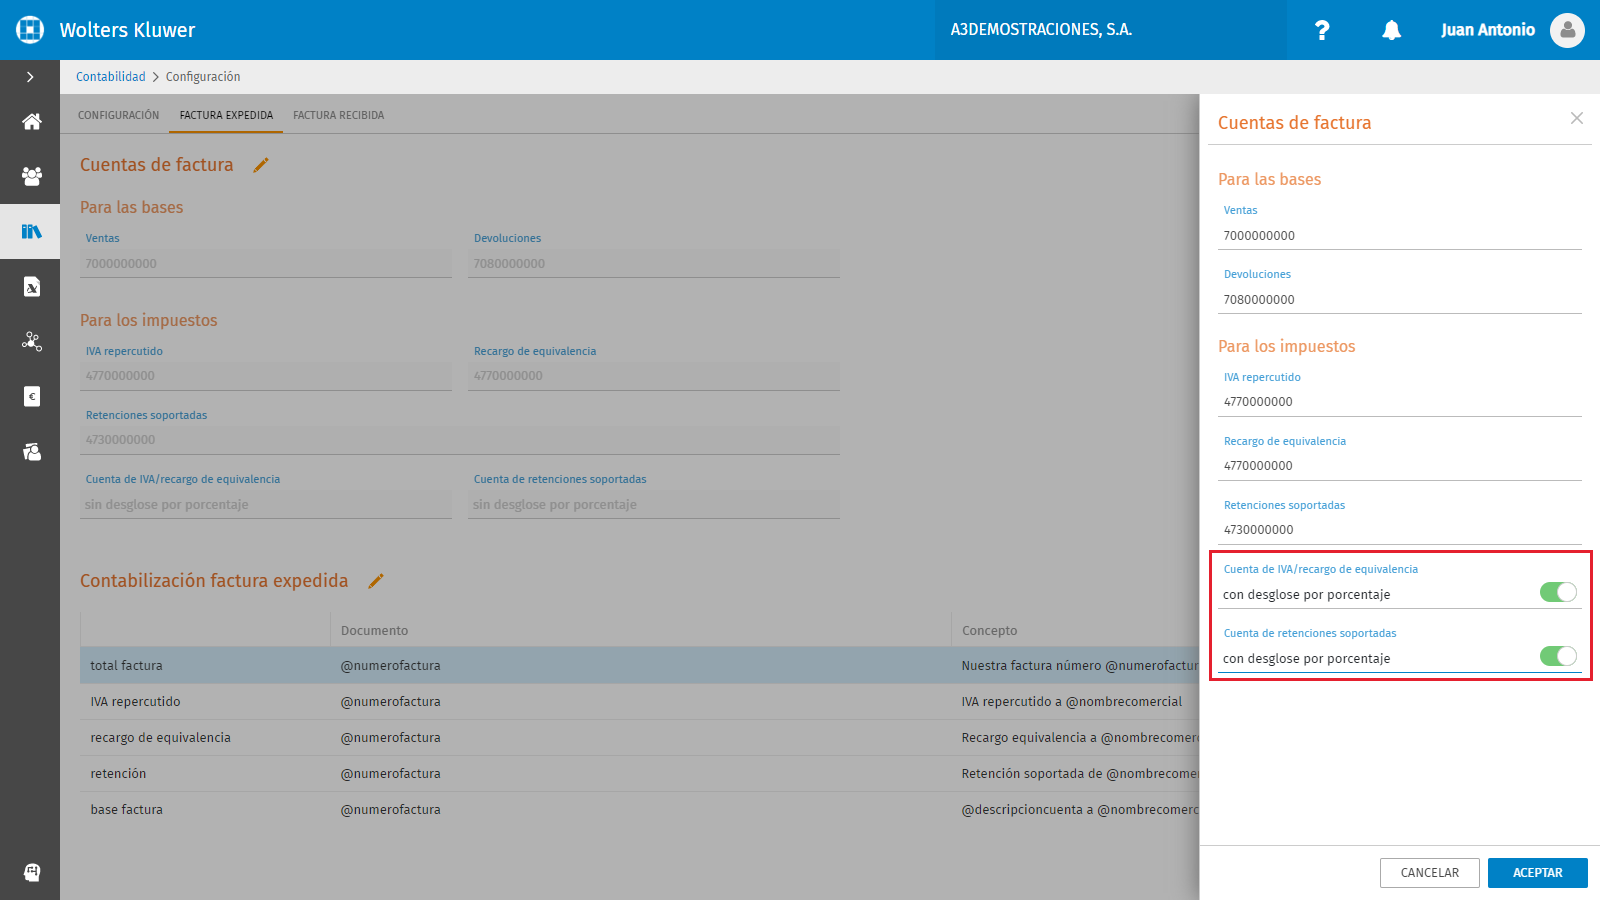The width and height of the screenshot is (1600, 900).
Task: Click the Concepto column header
Action: pos(989,631)
